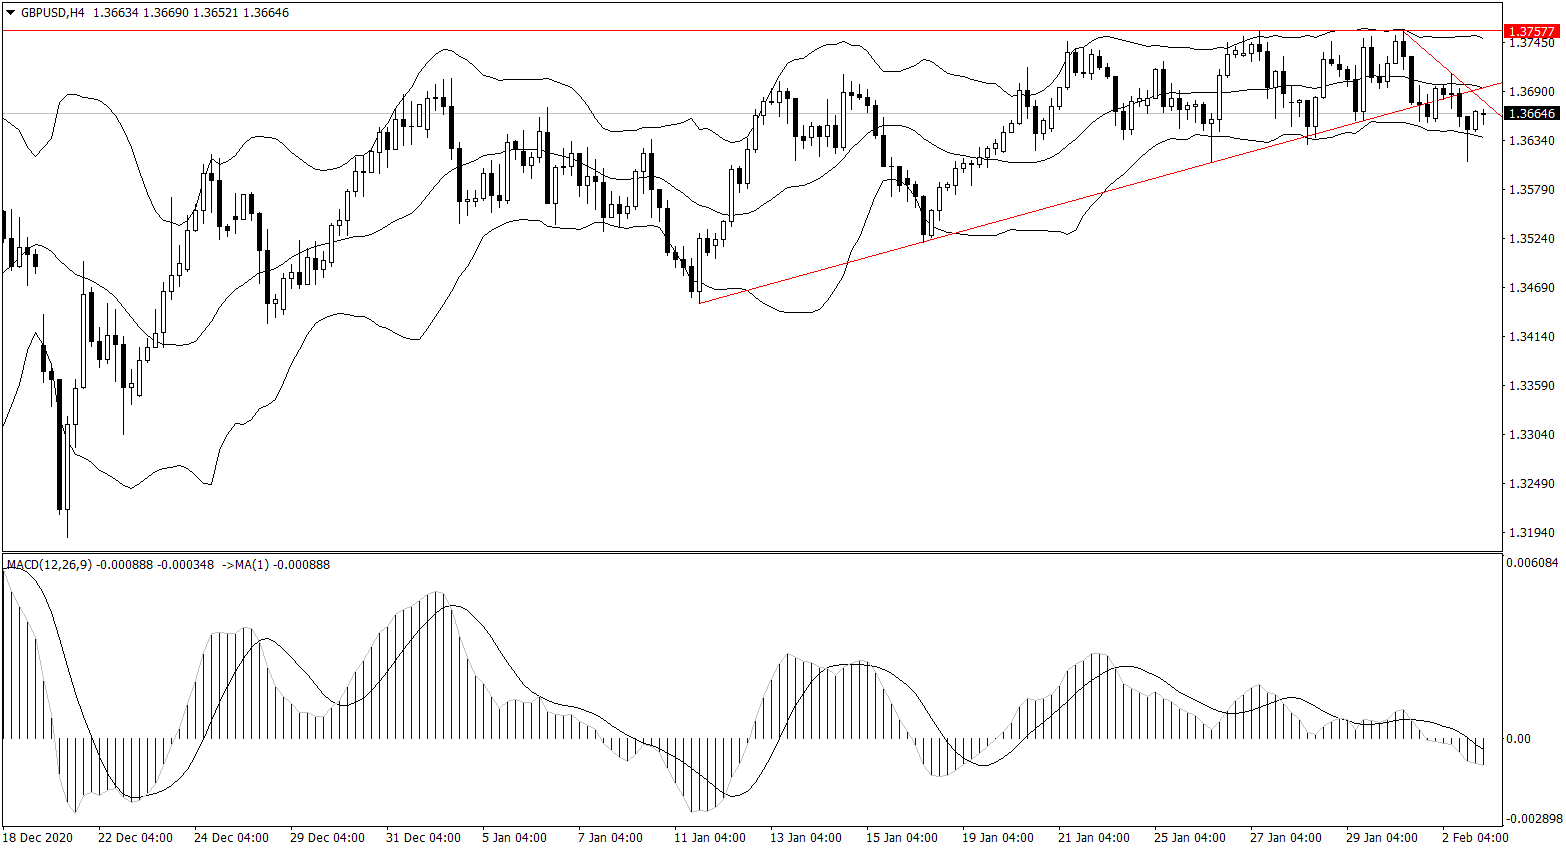Click the MACD(12,26,9) indicator label

[50, 565]
